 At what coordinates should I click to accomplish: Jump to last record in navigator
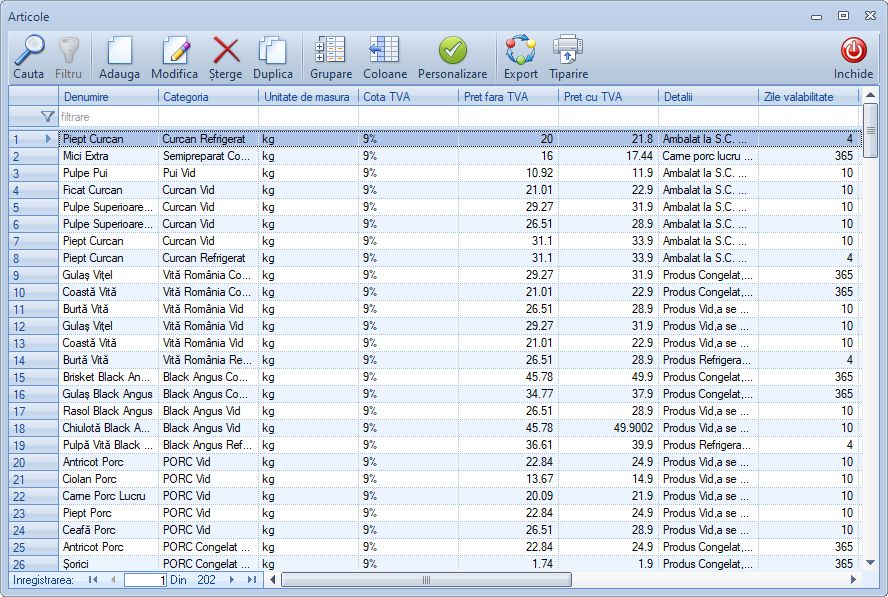tap(251, 580)
